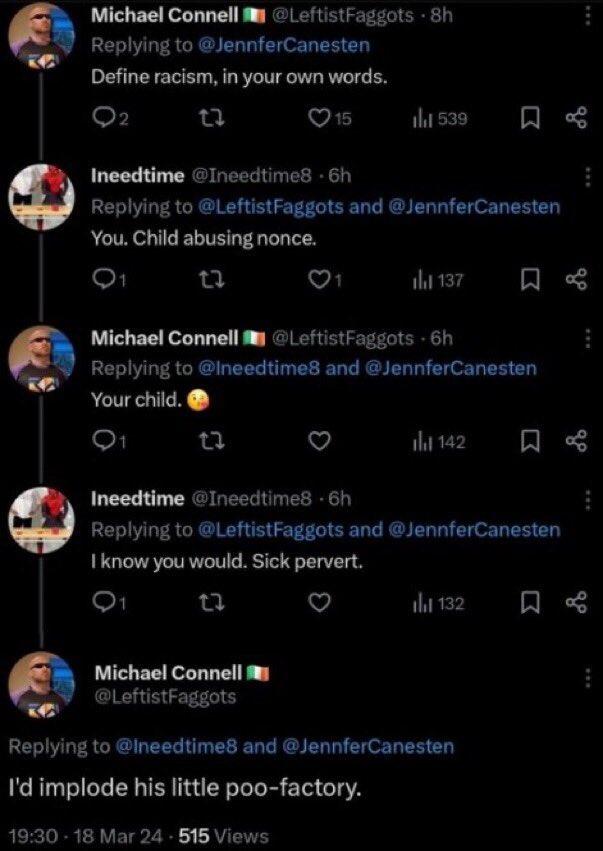Reply to the "I know you would" tweet
Image resolution: width=603 pixels, height=851 pixels.
click(105, 603)
